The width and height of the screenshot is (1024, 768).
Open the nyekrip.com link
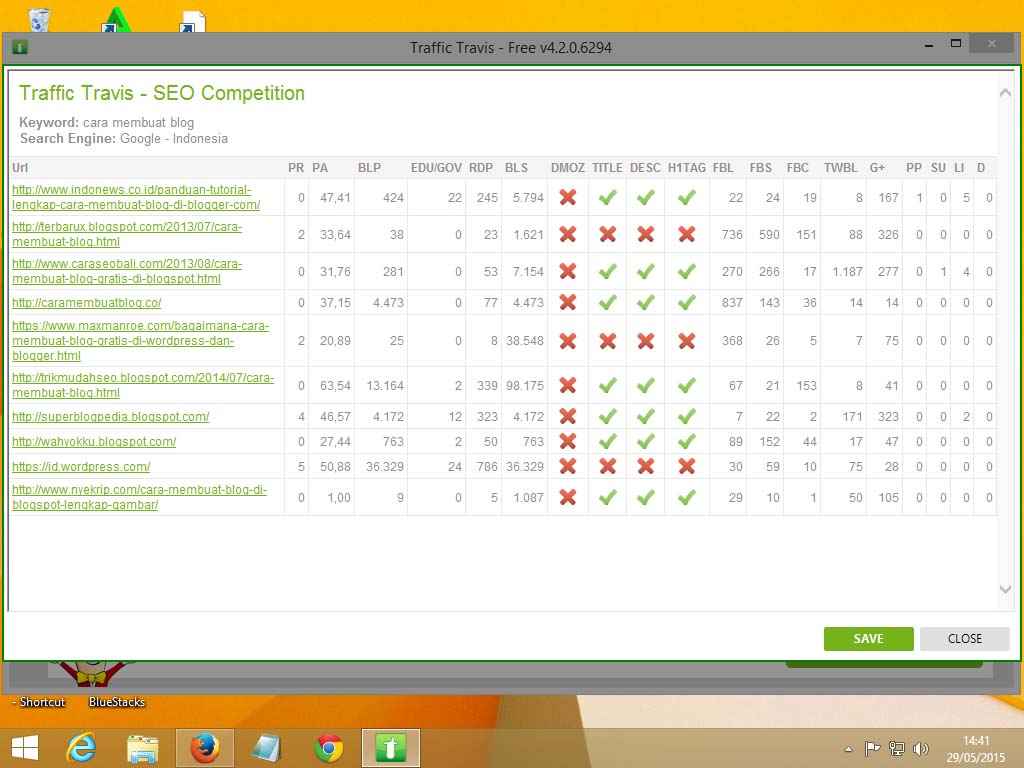coord(139,497)
